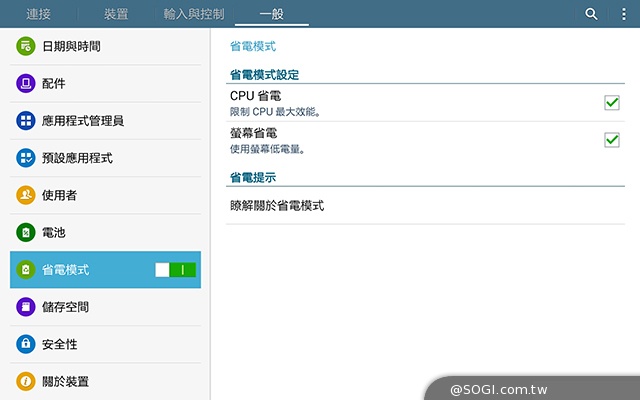Click the 預設應用程式 icon
The height and width of the screenshot is (400, 640).
tap(26, 158)
